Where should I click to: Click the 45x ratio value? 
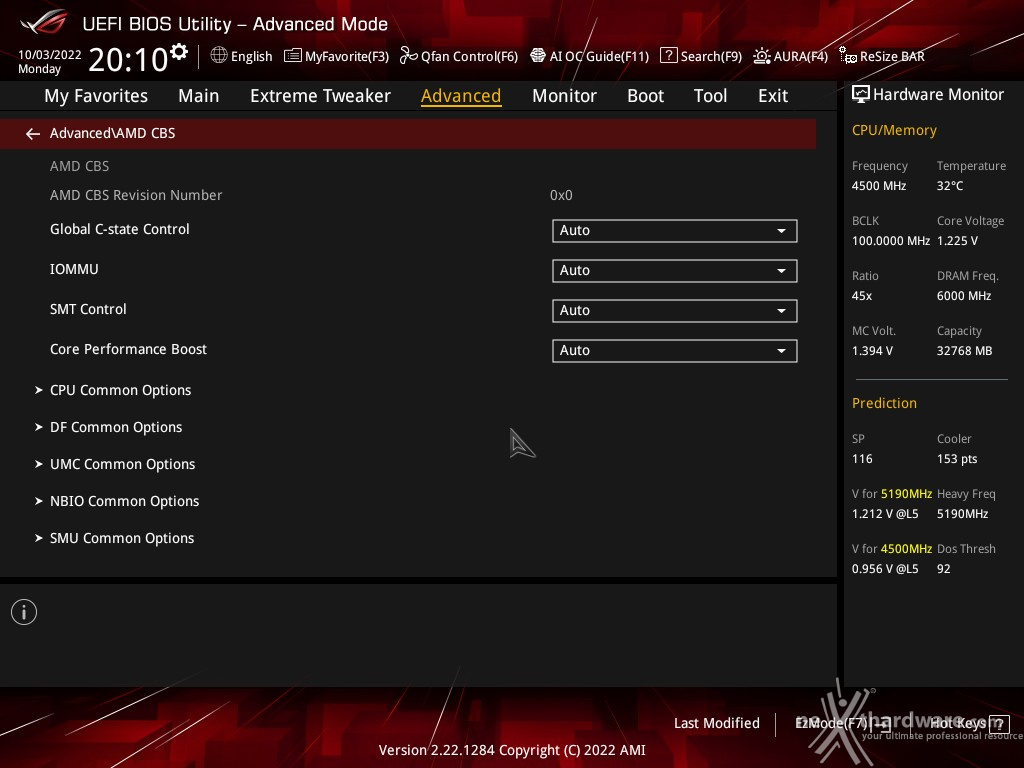pos(861,296)
